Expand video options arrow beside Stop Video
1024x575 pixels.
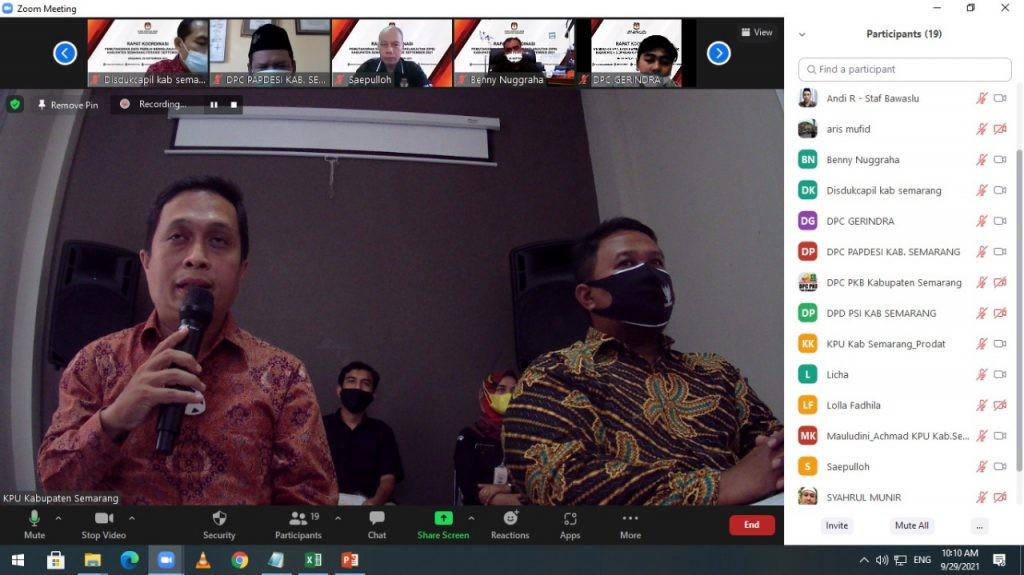(131, 518)
